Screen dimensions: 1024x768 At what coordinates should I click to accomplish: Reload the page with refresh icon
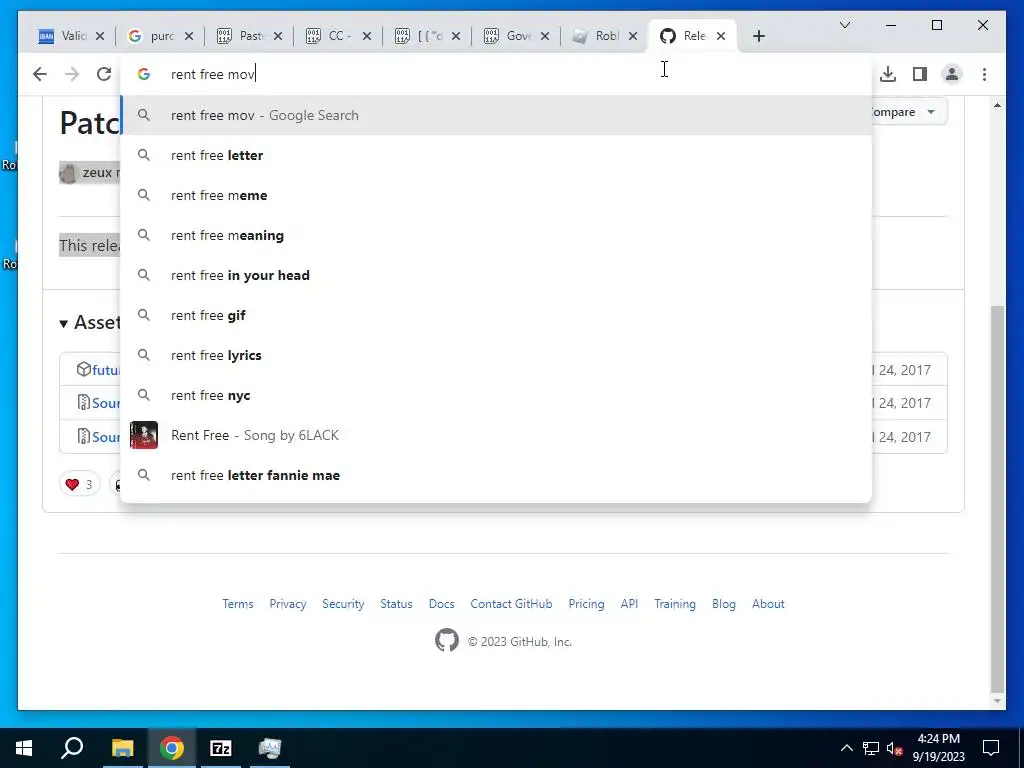pos(104,74)
